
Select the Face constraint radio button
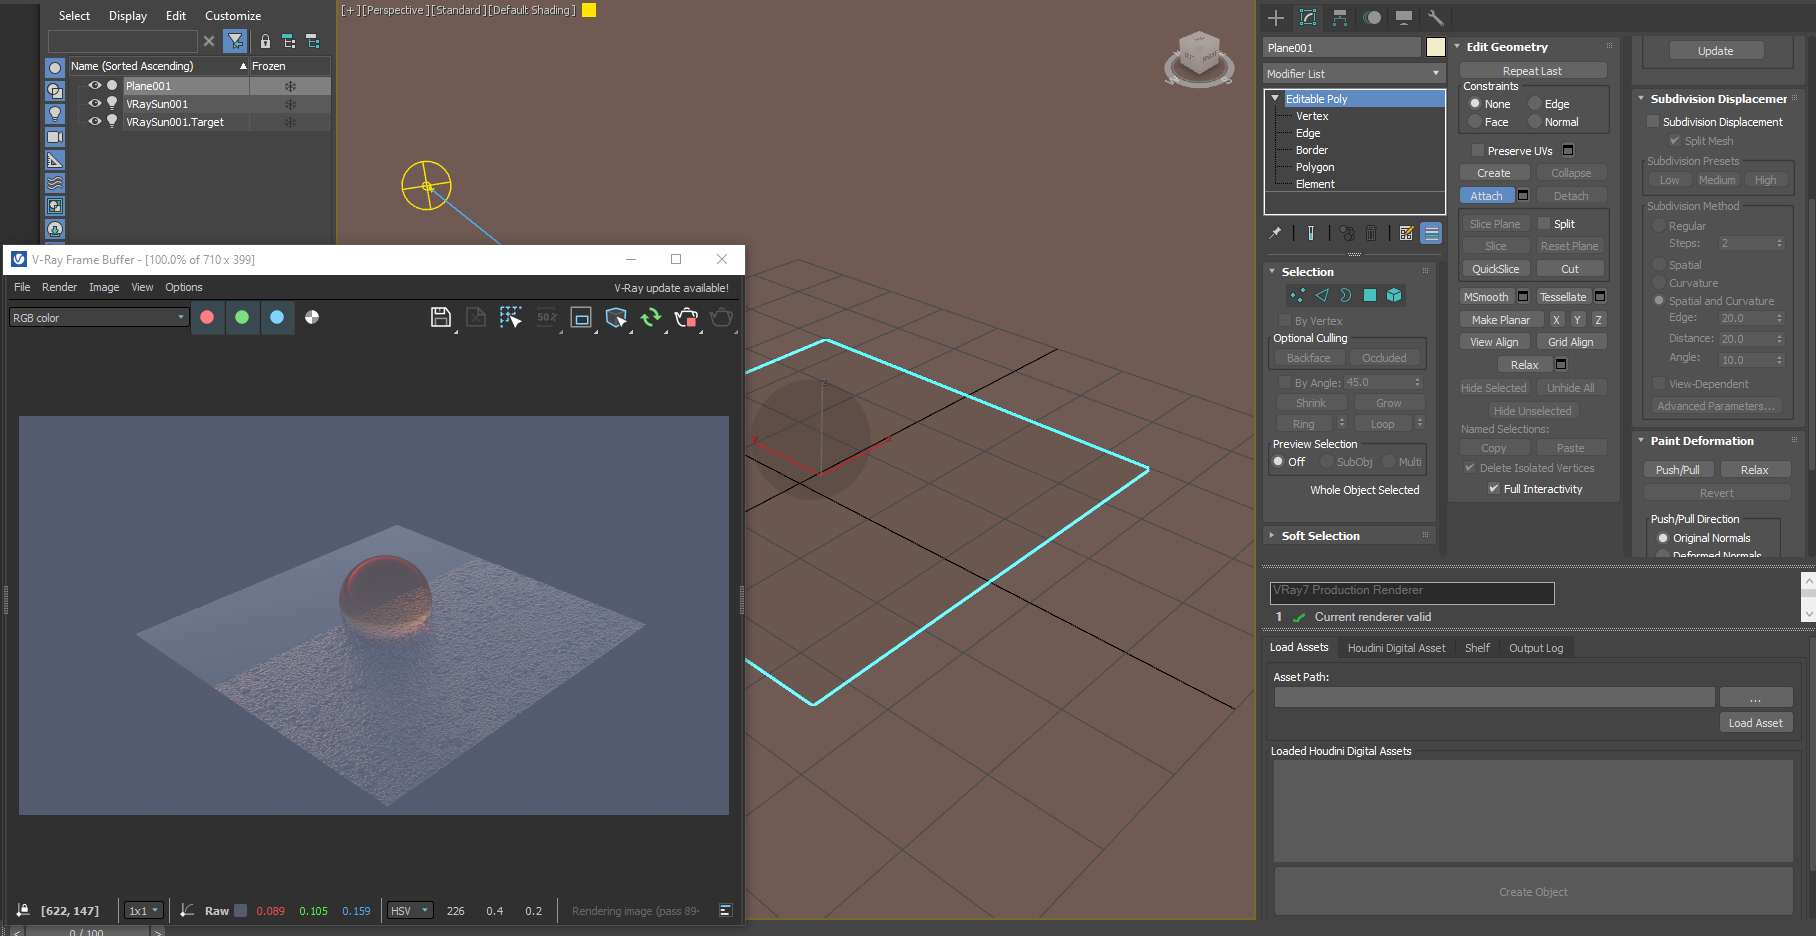(1475, 122)
